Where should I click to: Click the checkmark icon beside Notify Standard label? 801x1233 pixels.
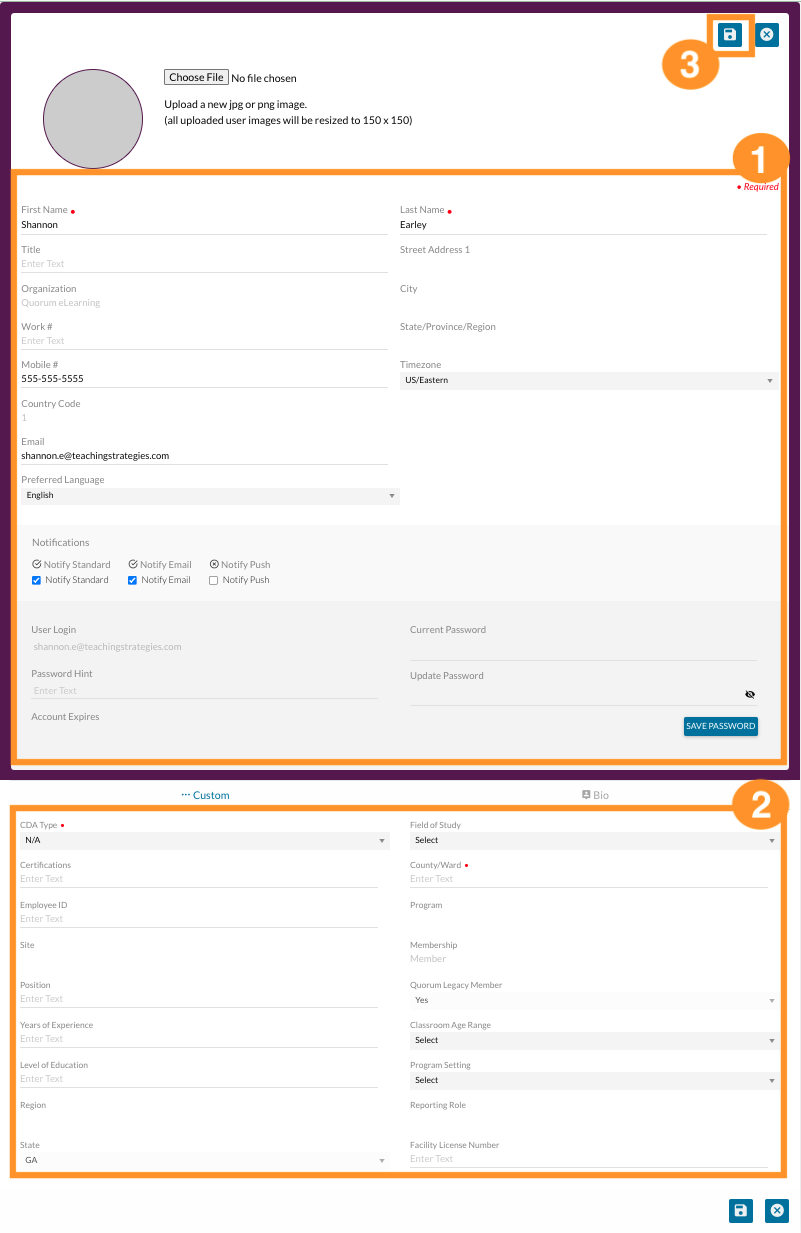tap(37, 564)
